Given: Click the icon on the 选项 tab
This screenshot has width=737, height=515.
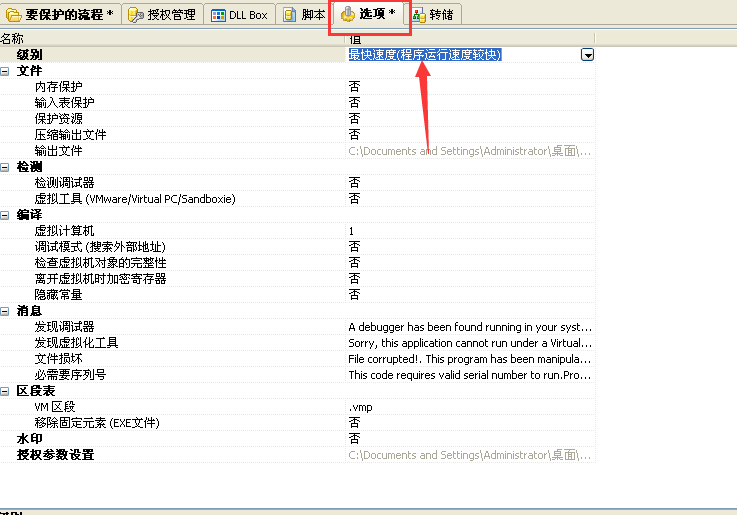Looking at the screenshot, I should (348, 14).
